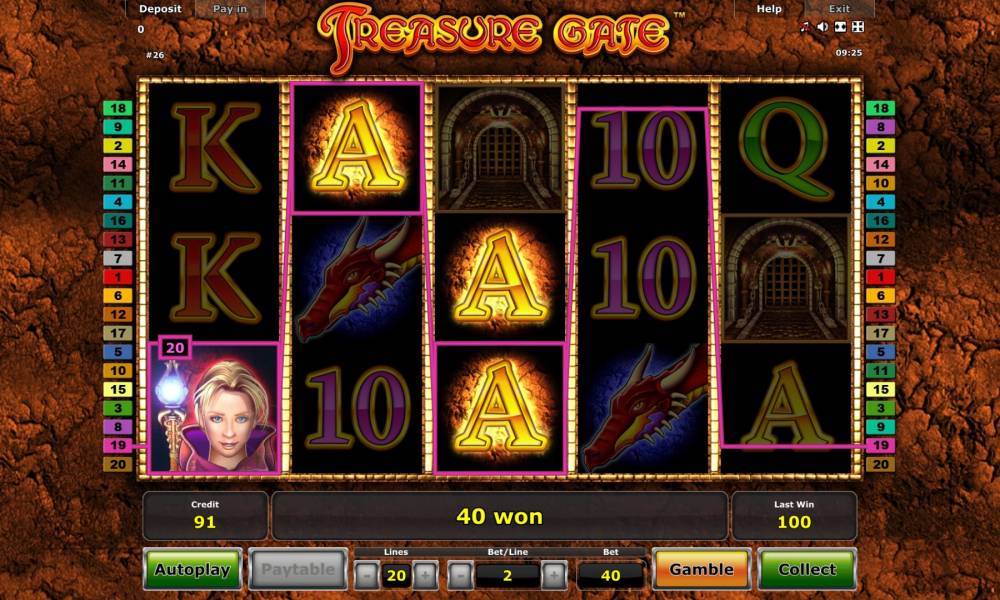Image resolution: width=1000 pixels, height=600 pixels.
Task: Select payline 18 marker on left side
Action: [x=118, y=108]
